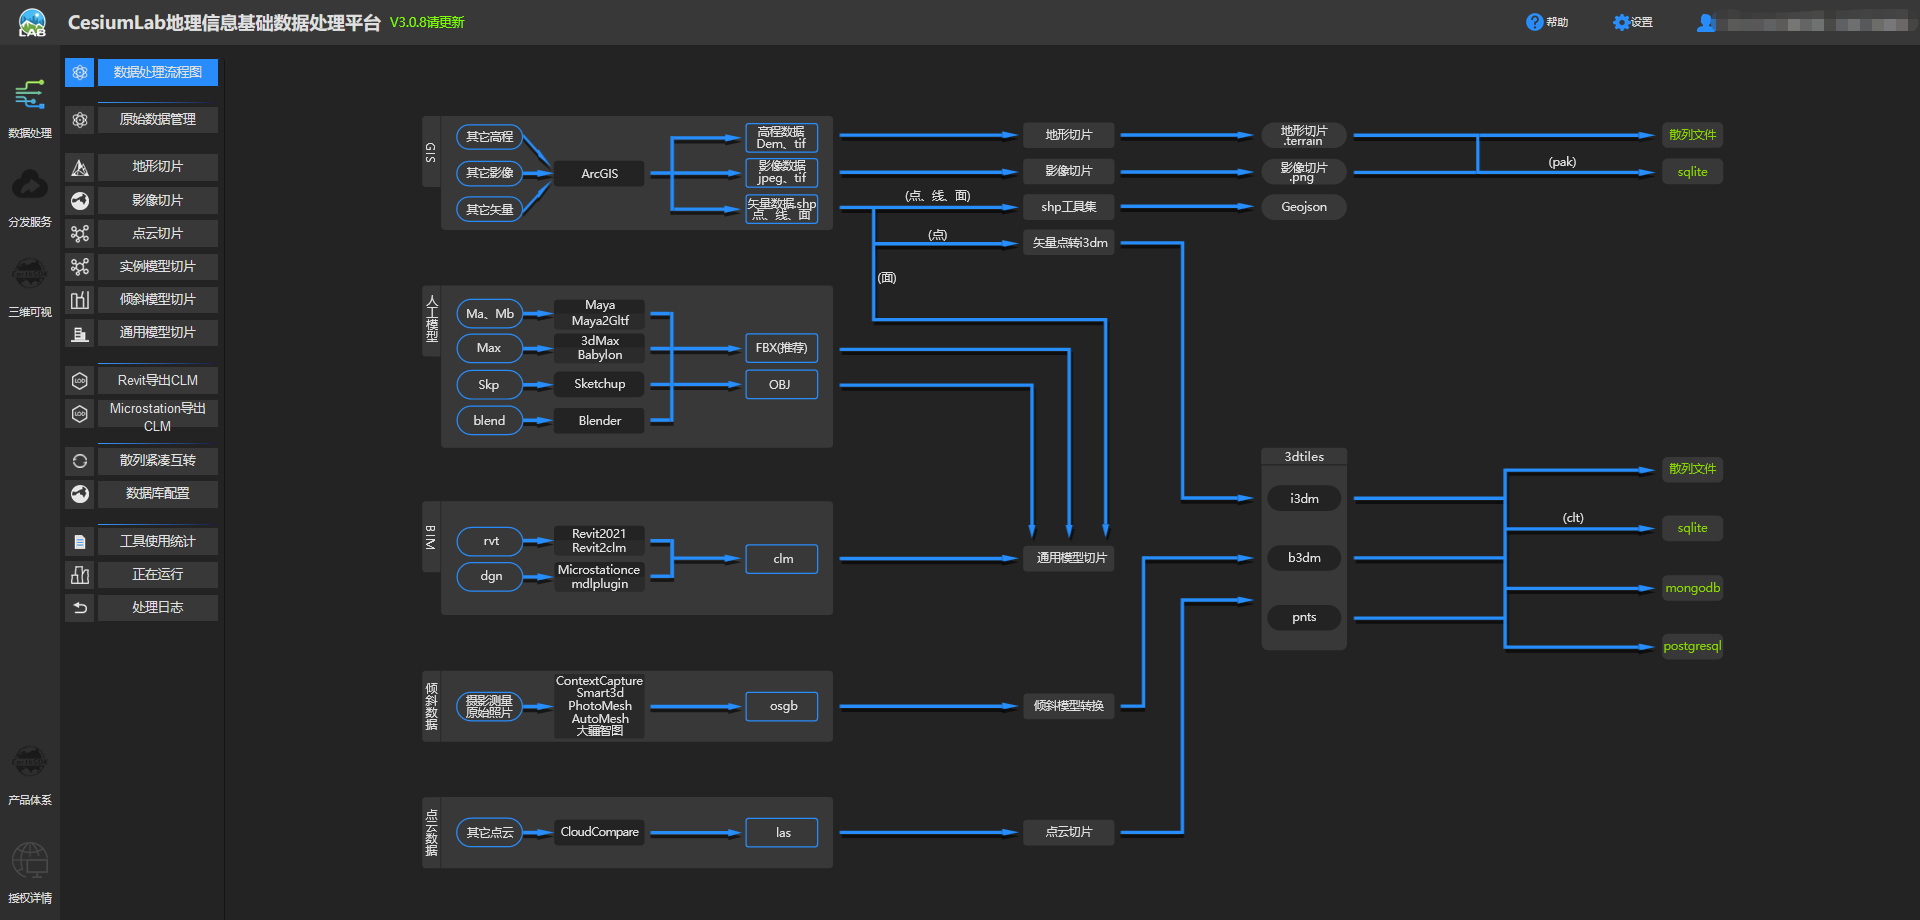Image resolution: width=1920 pixels, height=920 pixels.
Task: Open 通用模型切片 in the side menu
Action: pos(158,333)
